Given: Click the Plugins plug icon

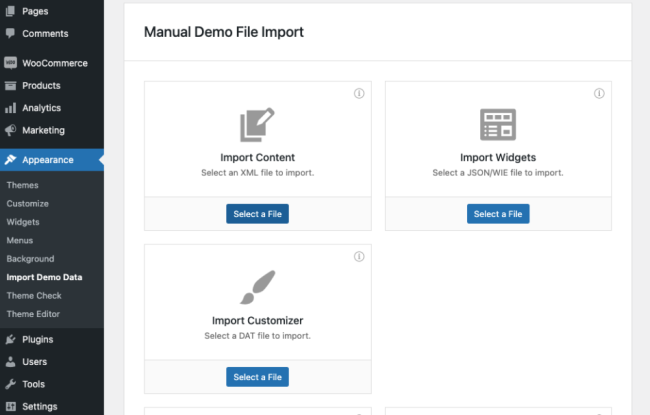Looking at the screenshot, I should tap(10, 339).
